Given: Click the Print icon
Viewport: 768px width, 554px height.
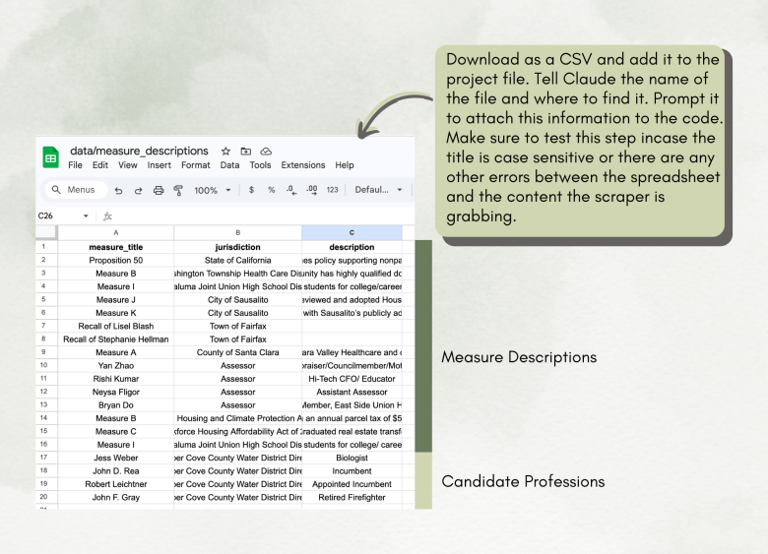Looking at the screenshot, I should [158, 190].
